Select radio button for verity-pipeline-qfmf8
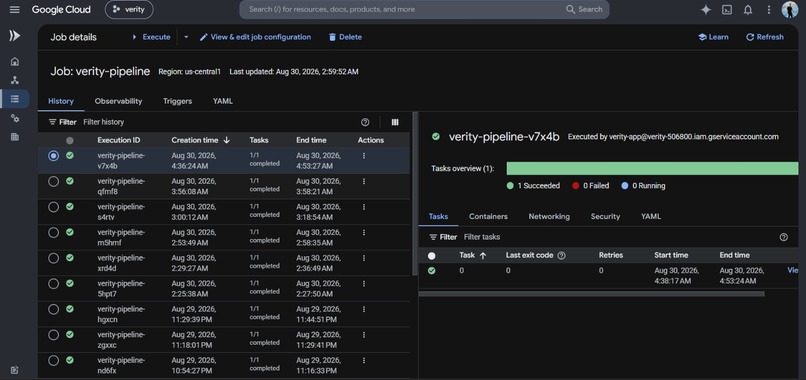806x380 pixels. tap(53, 182)
